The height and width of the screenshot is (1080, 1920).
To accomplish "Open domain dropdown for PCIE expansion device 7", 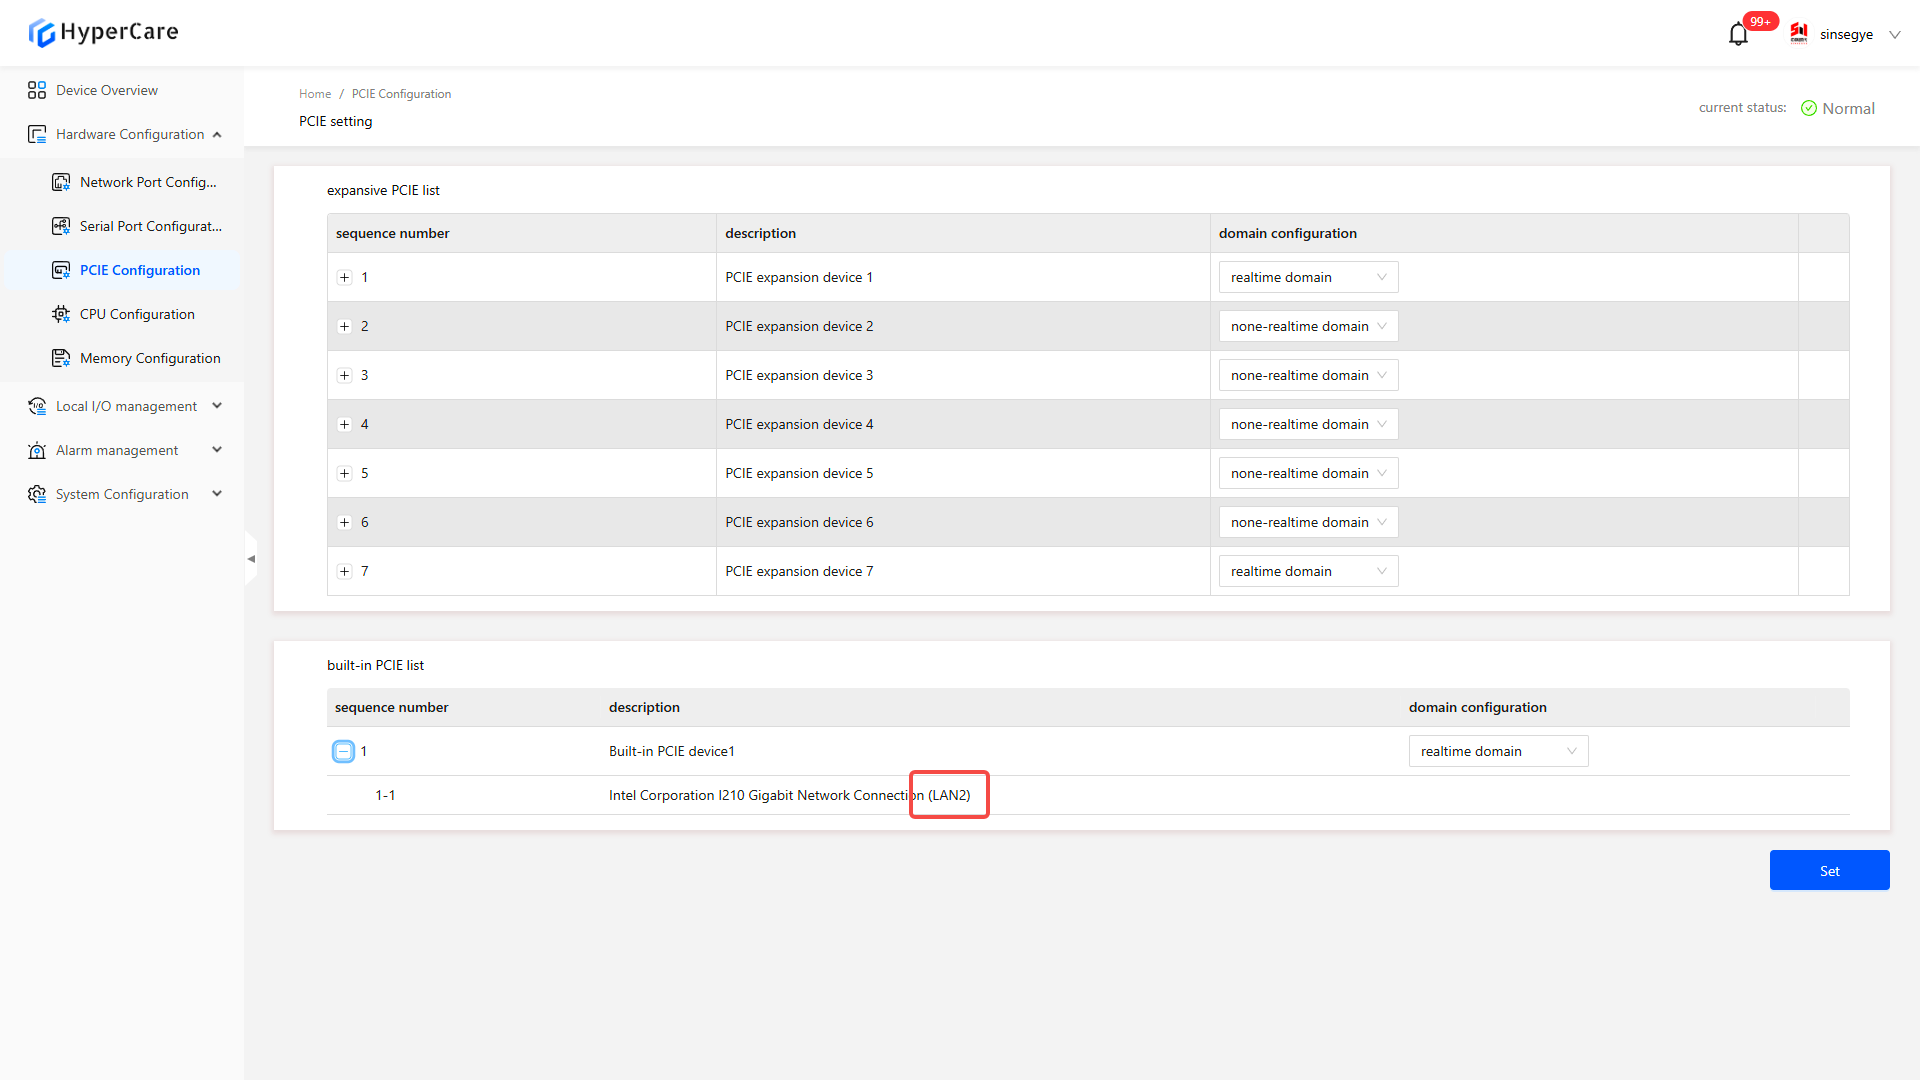I will [1308, 572].
